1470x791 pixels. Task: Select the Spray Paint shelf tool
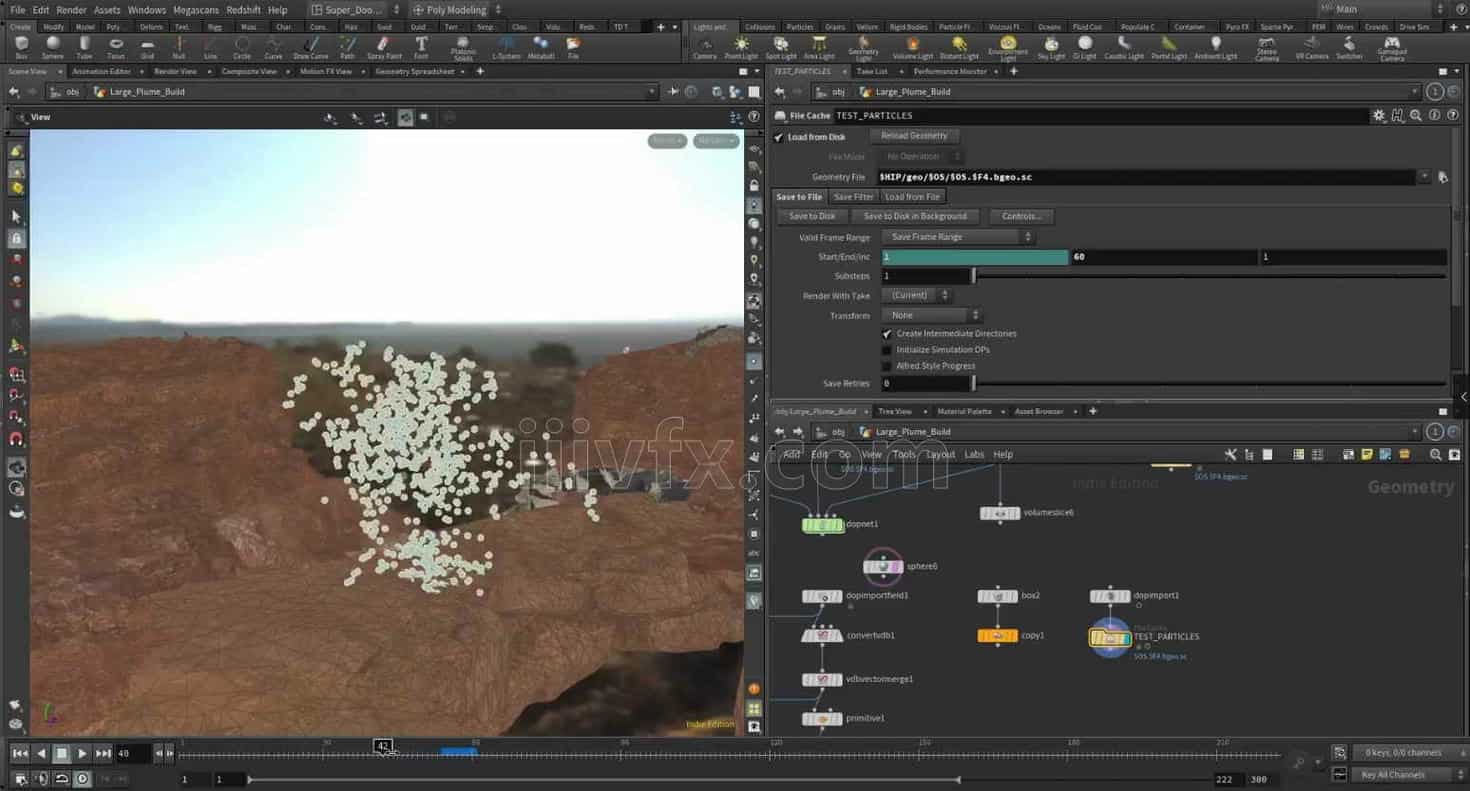[384, 46]
